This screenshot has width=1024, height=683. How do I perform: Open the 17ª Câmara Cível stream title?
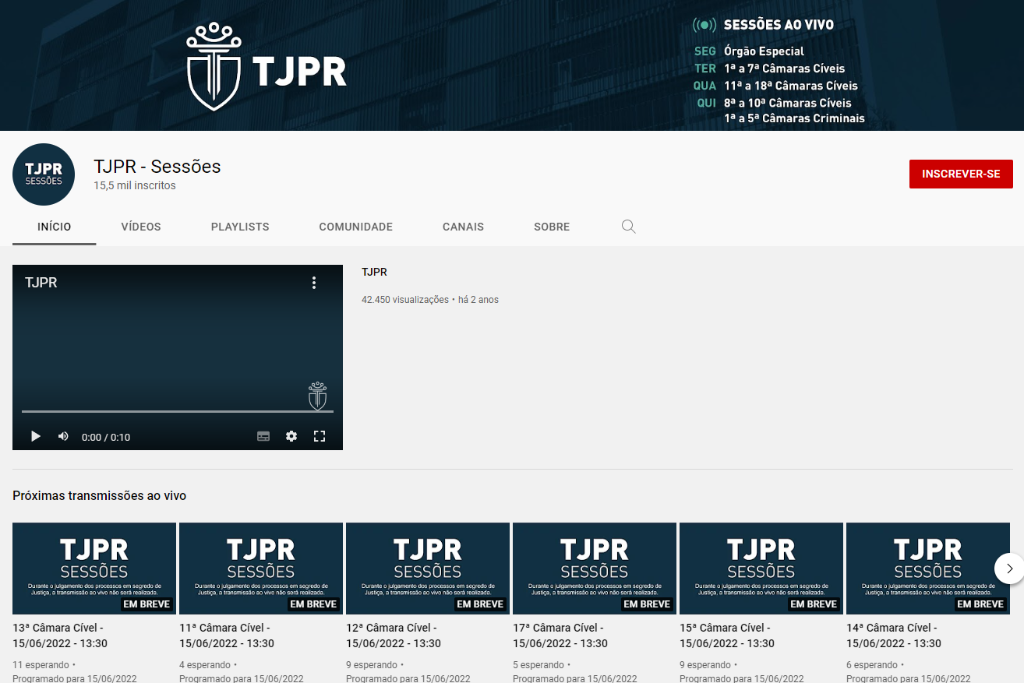pos(560,635)
